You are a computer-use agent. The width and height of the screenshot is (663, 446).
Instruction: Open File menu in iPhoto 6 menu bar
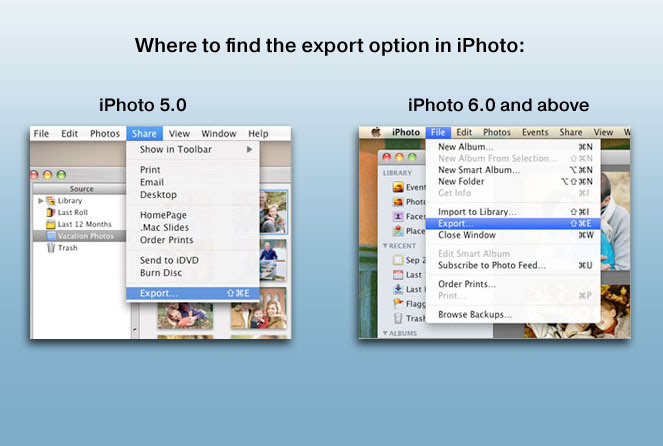tap(438, 132)
